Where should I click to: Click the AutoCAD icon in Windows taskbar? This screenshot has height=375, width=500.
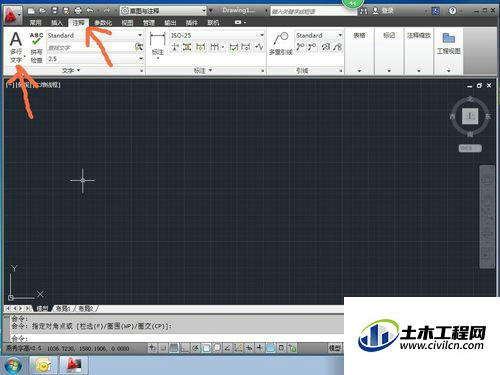(74, 365)
